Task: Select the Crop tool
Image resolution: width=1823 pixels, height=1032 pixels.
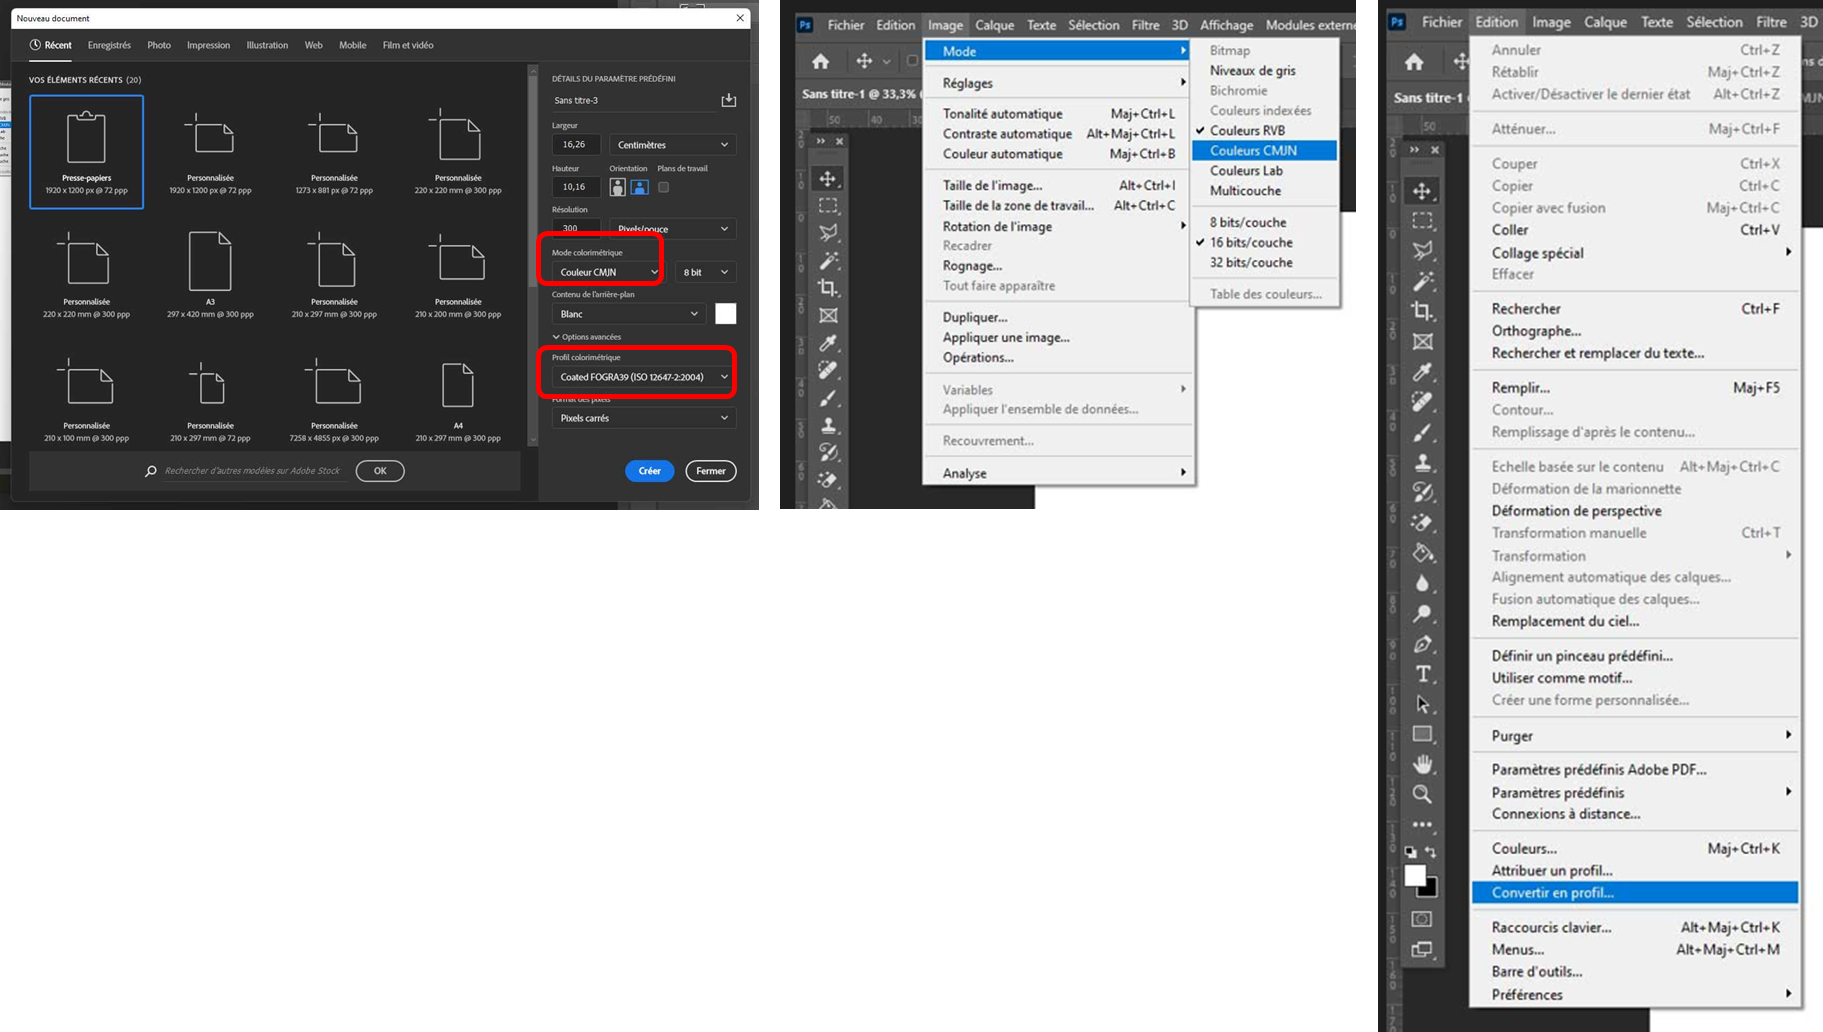Action: 1423,311
